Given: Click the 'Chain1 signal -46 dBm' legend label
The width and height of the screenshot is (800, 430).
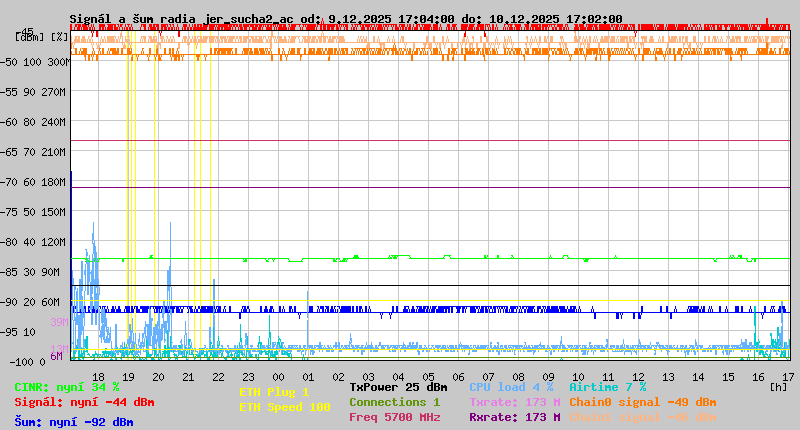Looking at the screenshot, I should tap(643, 417).
